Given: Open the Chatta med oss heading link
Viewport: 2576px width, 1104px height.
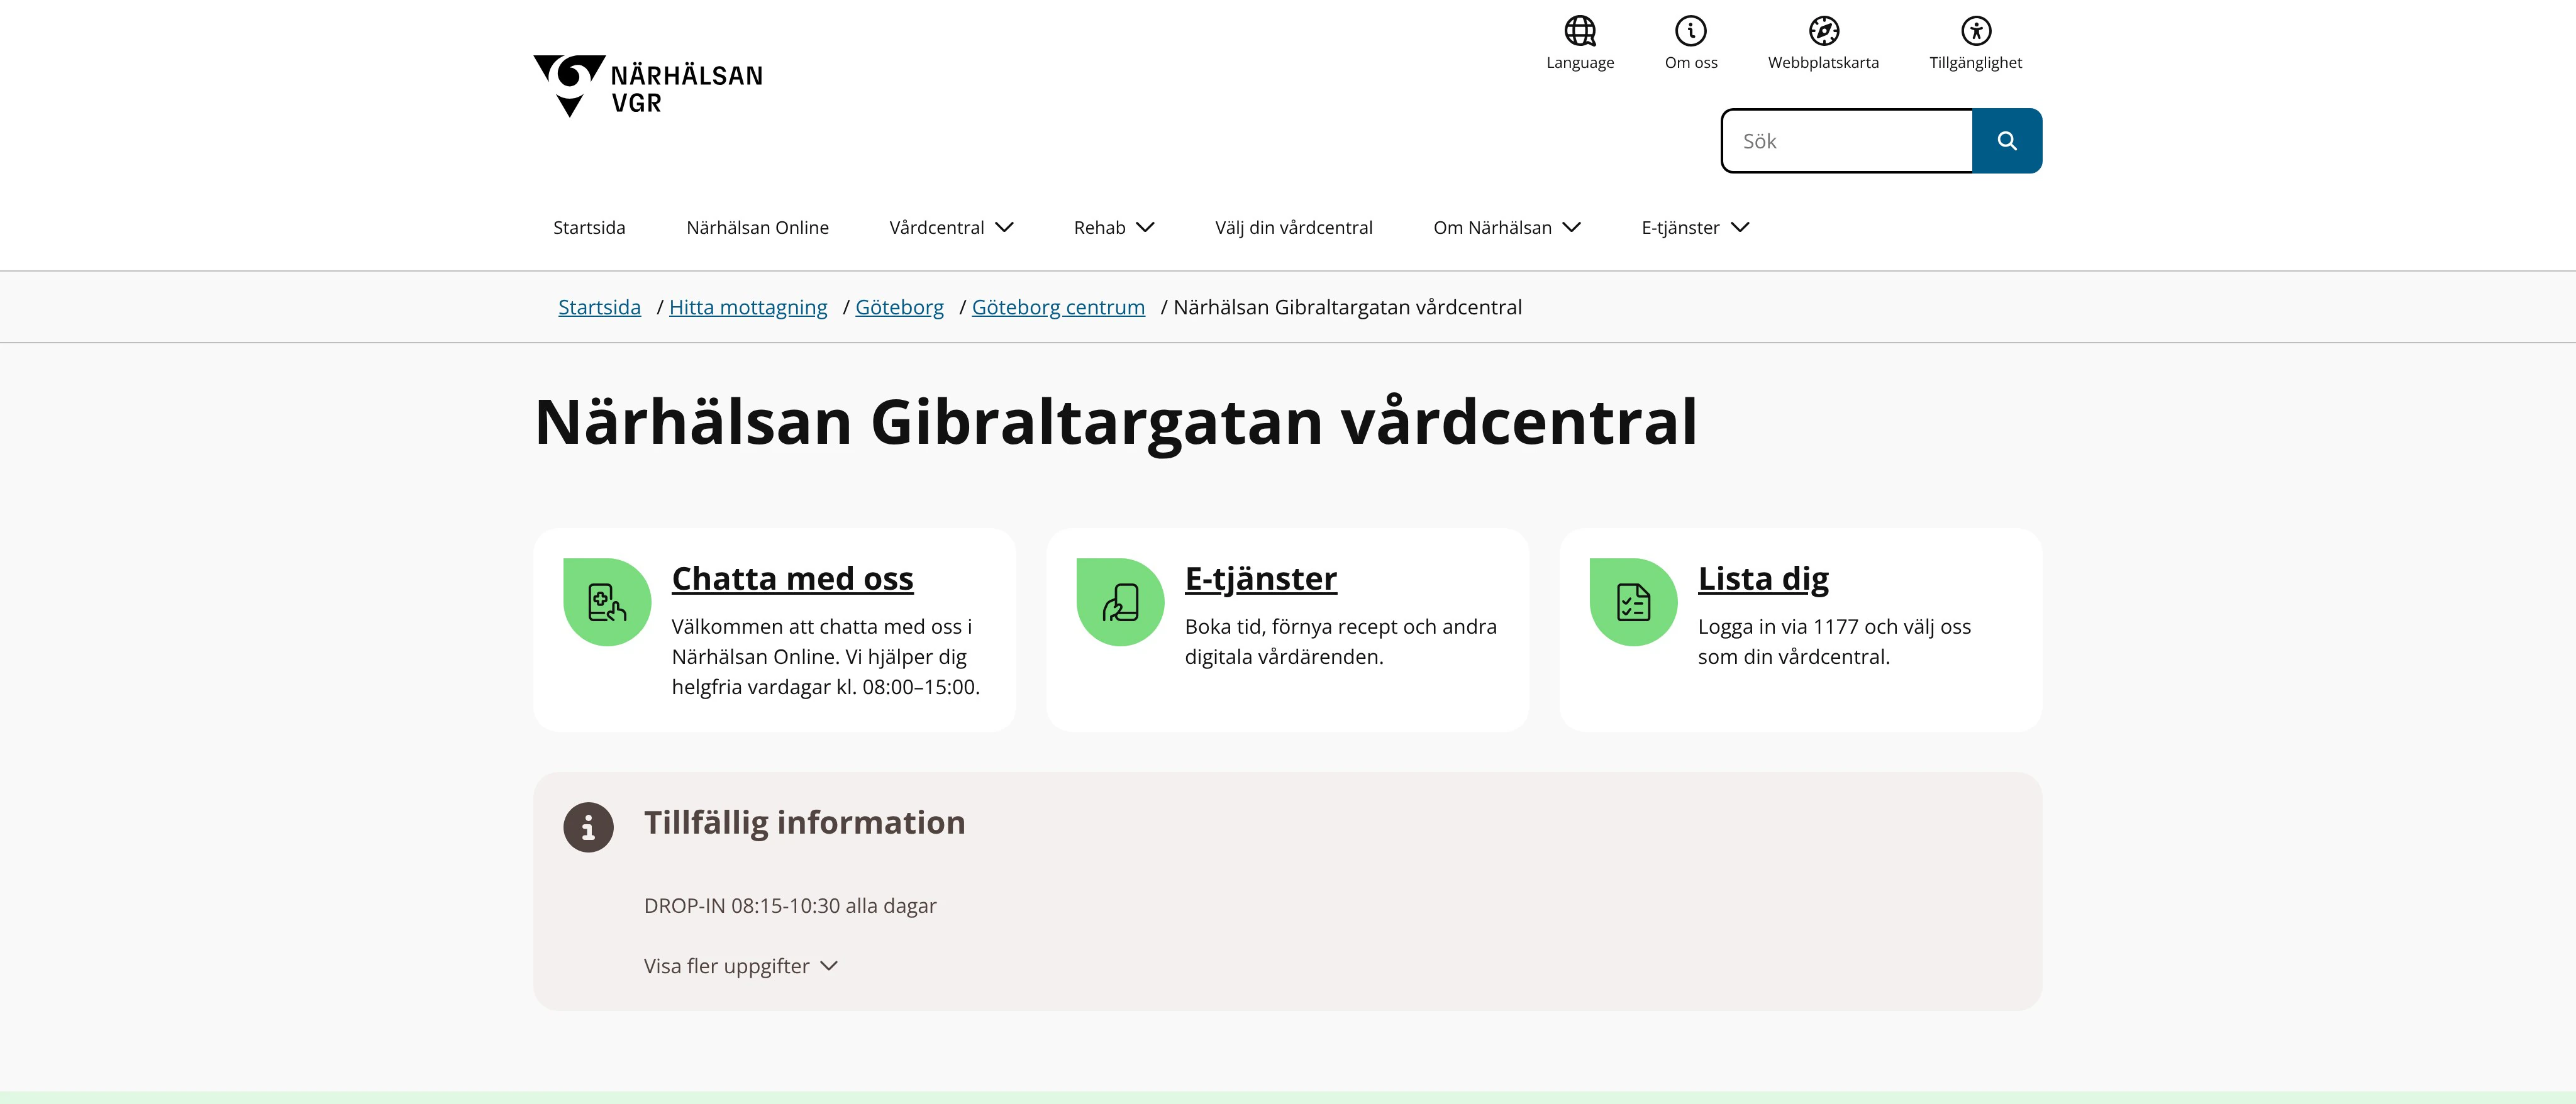Looking at the screenshot, I should coord(792,578).
